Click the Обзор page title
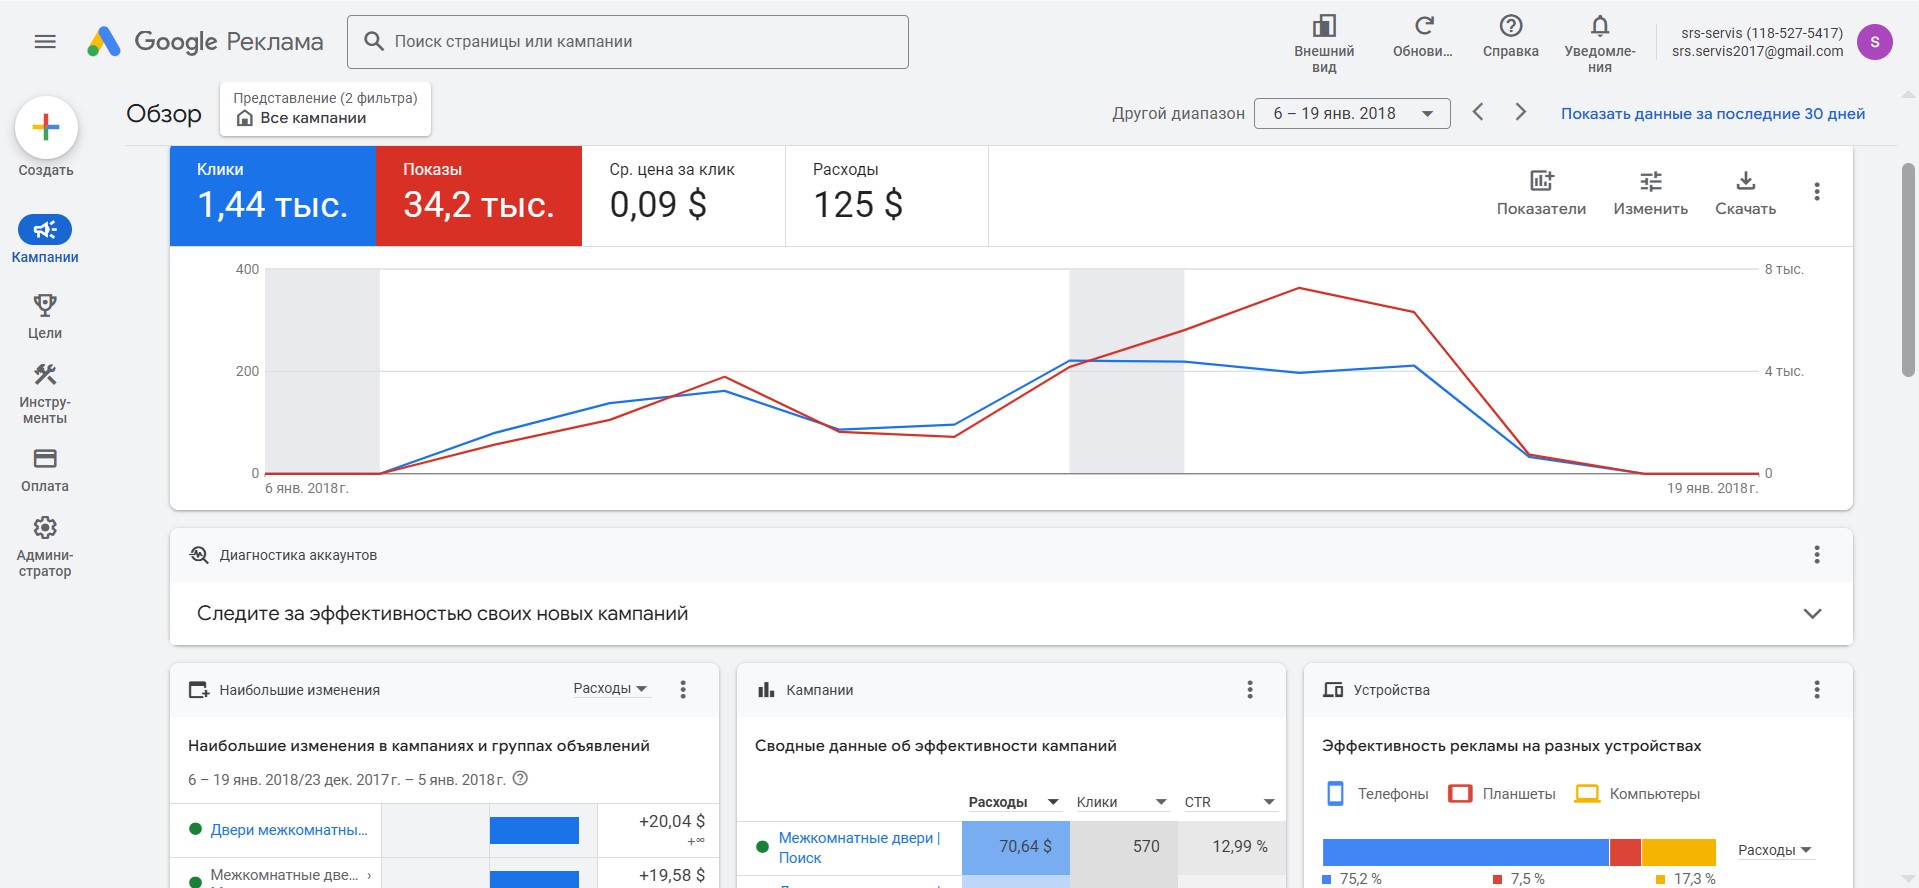The image size is (1919, 888). 164,114
